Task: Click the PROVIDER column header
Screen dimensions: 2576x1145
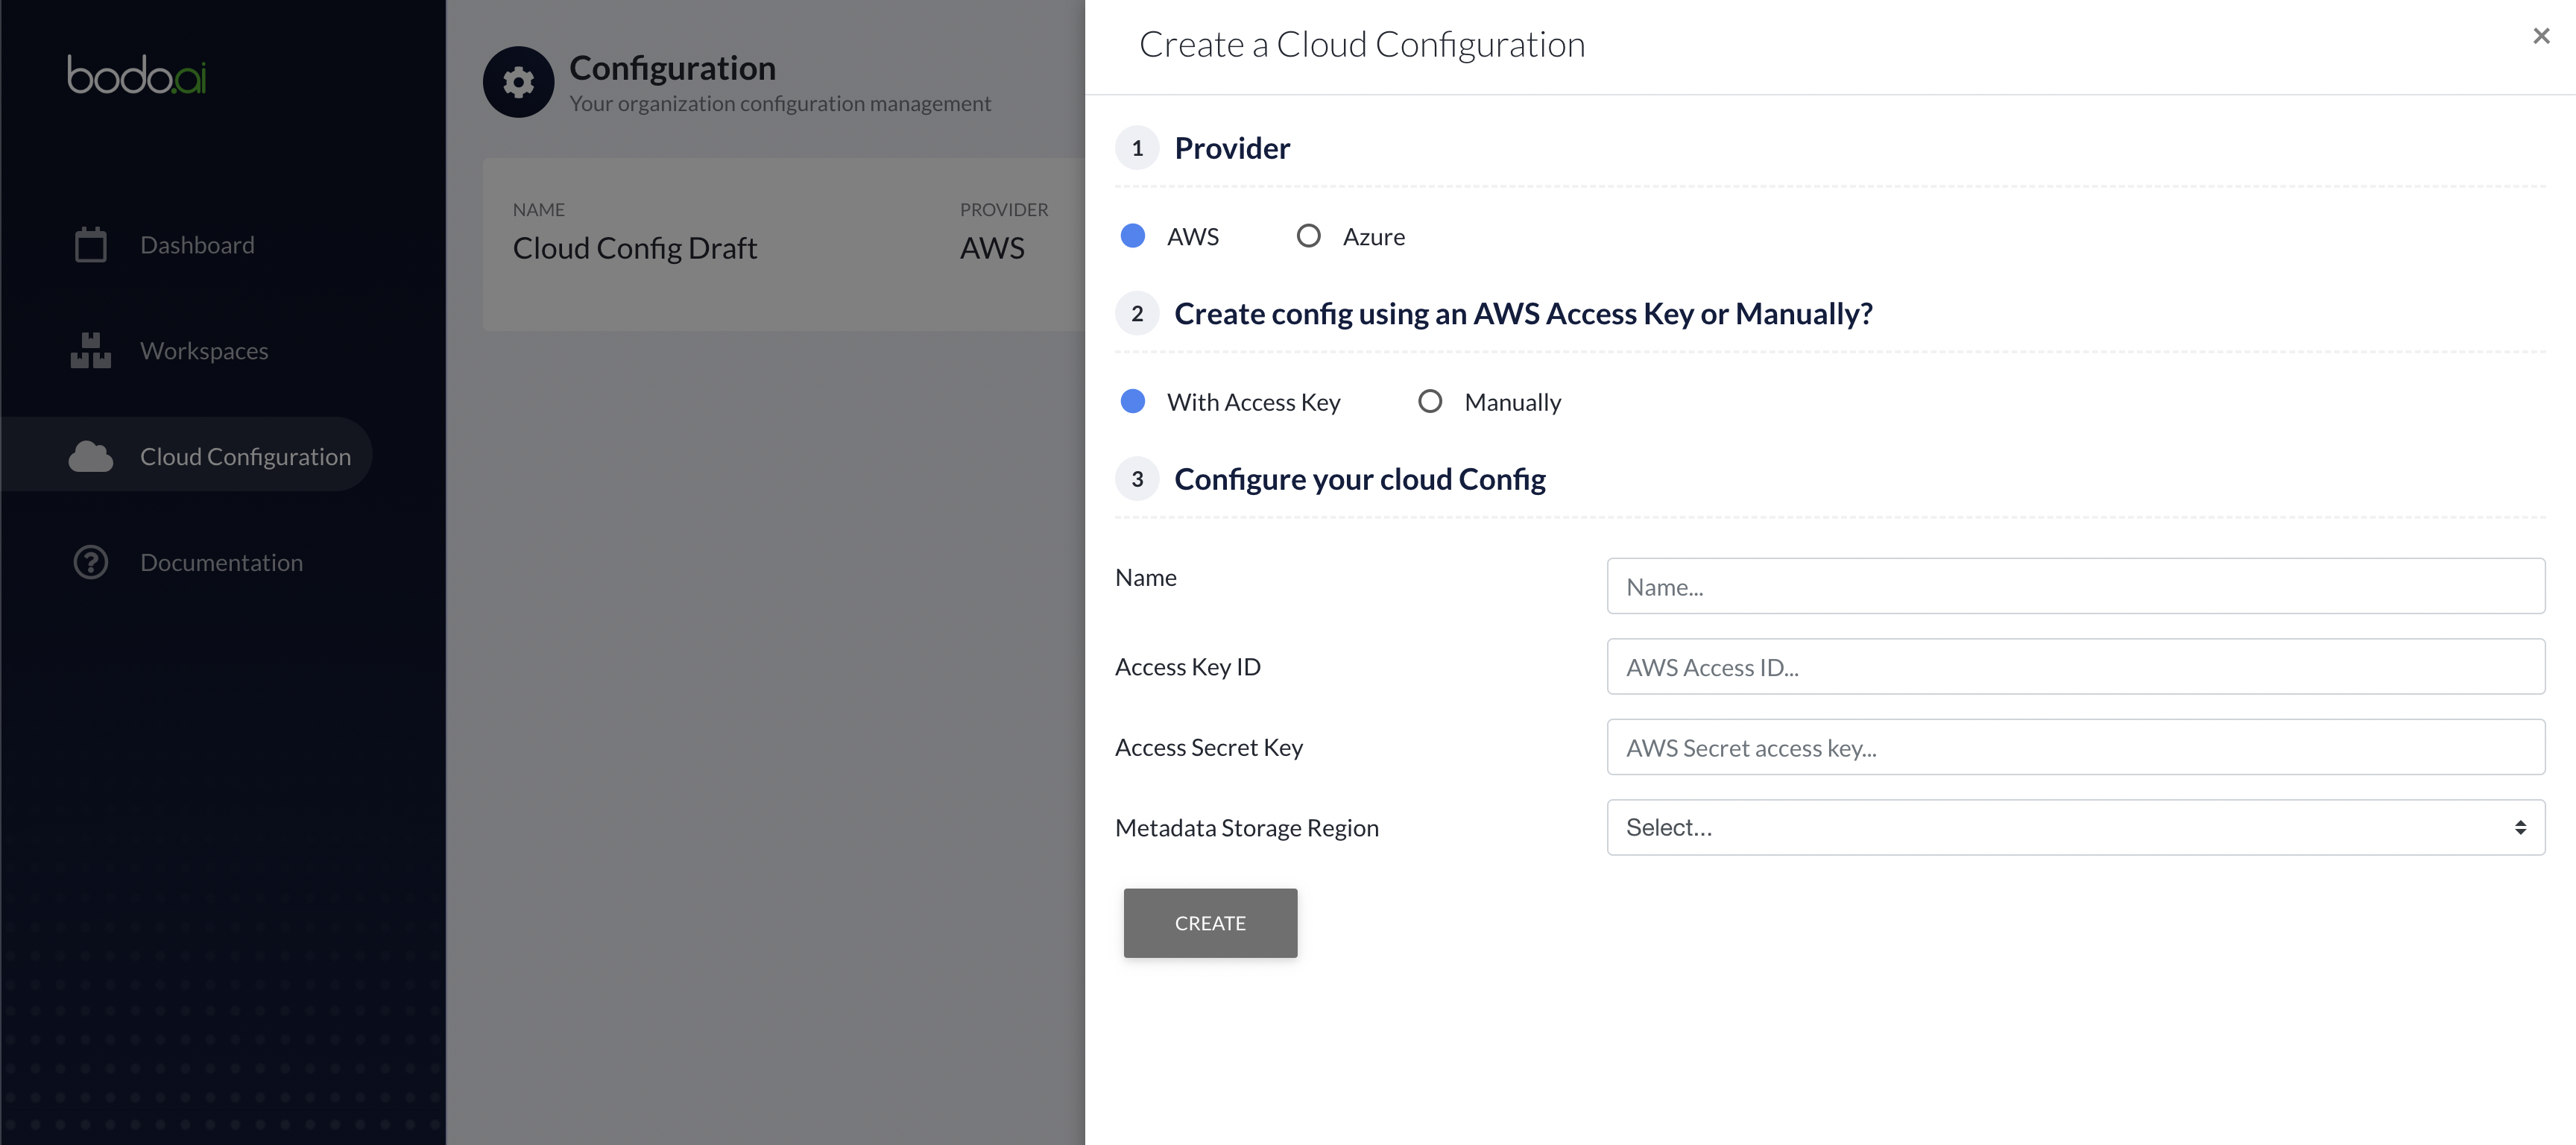Action: tap(1004, 210)
